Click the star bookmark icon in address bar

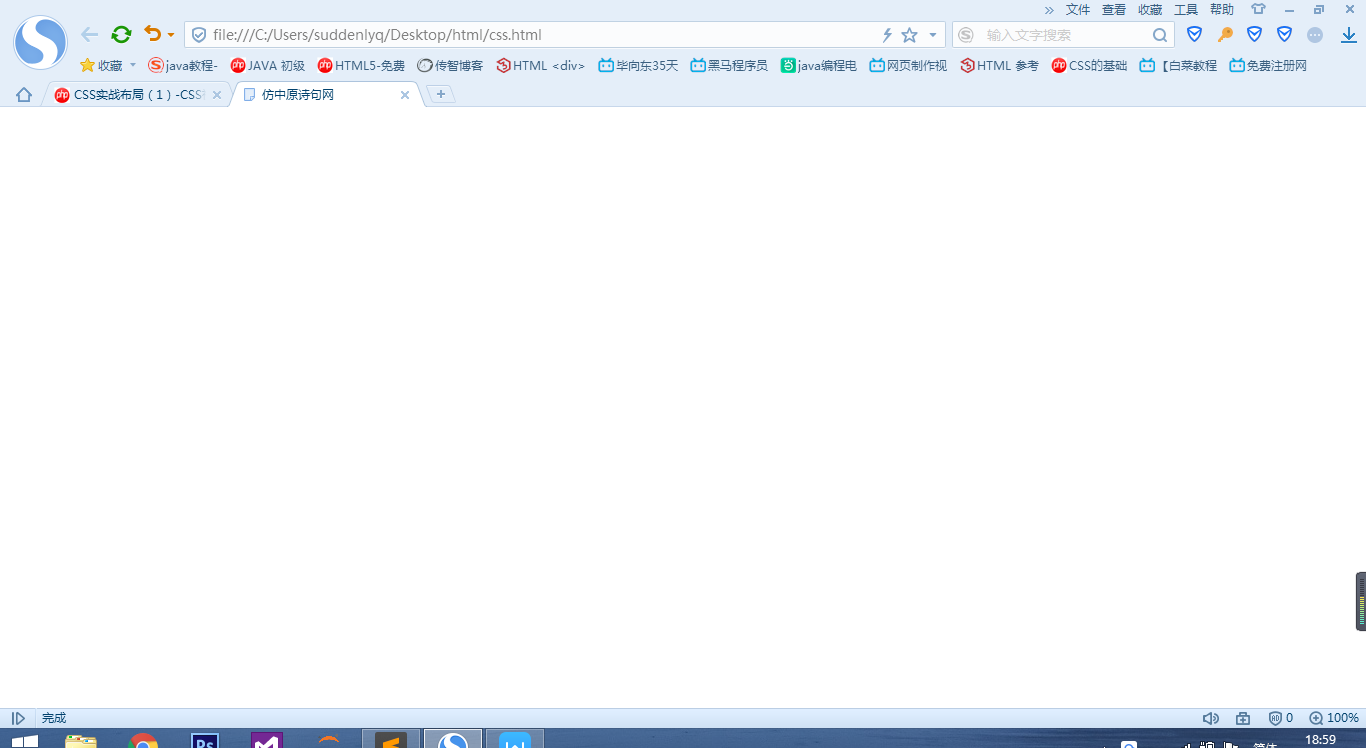[x=909, y=35]
